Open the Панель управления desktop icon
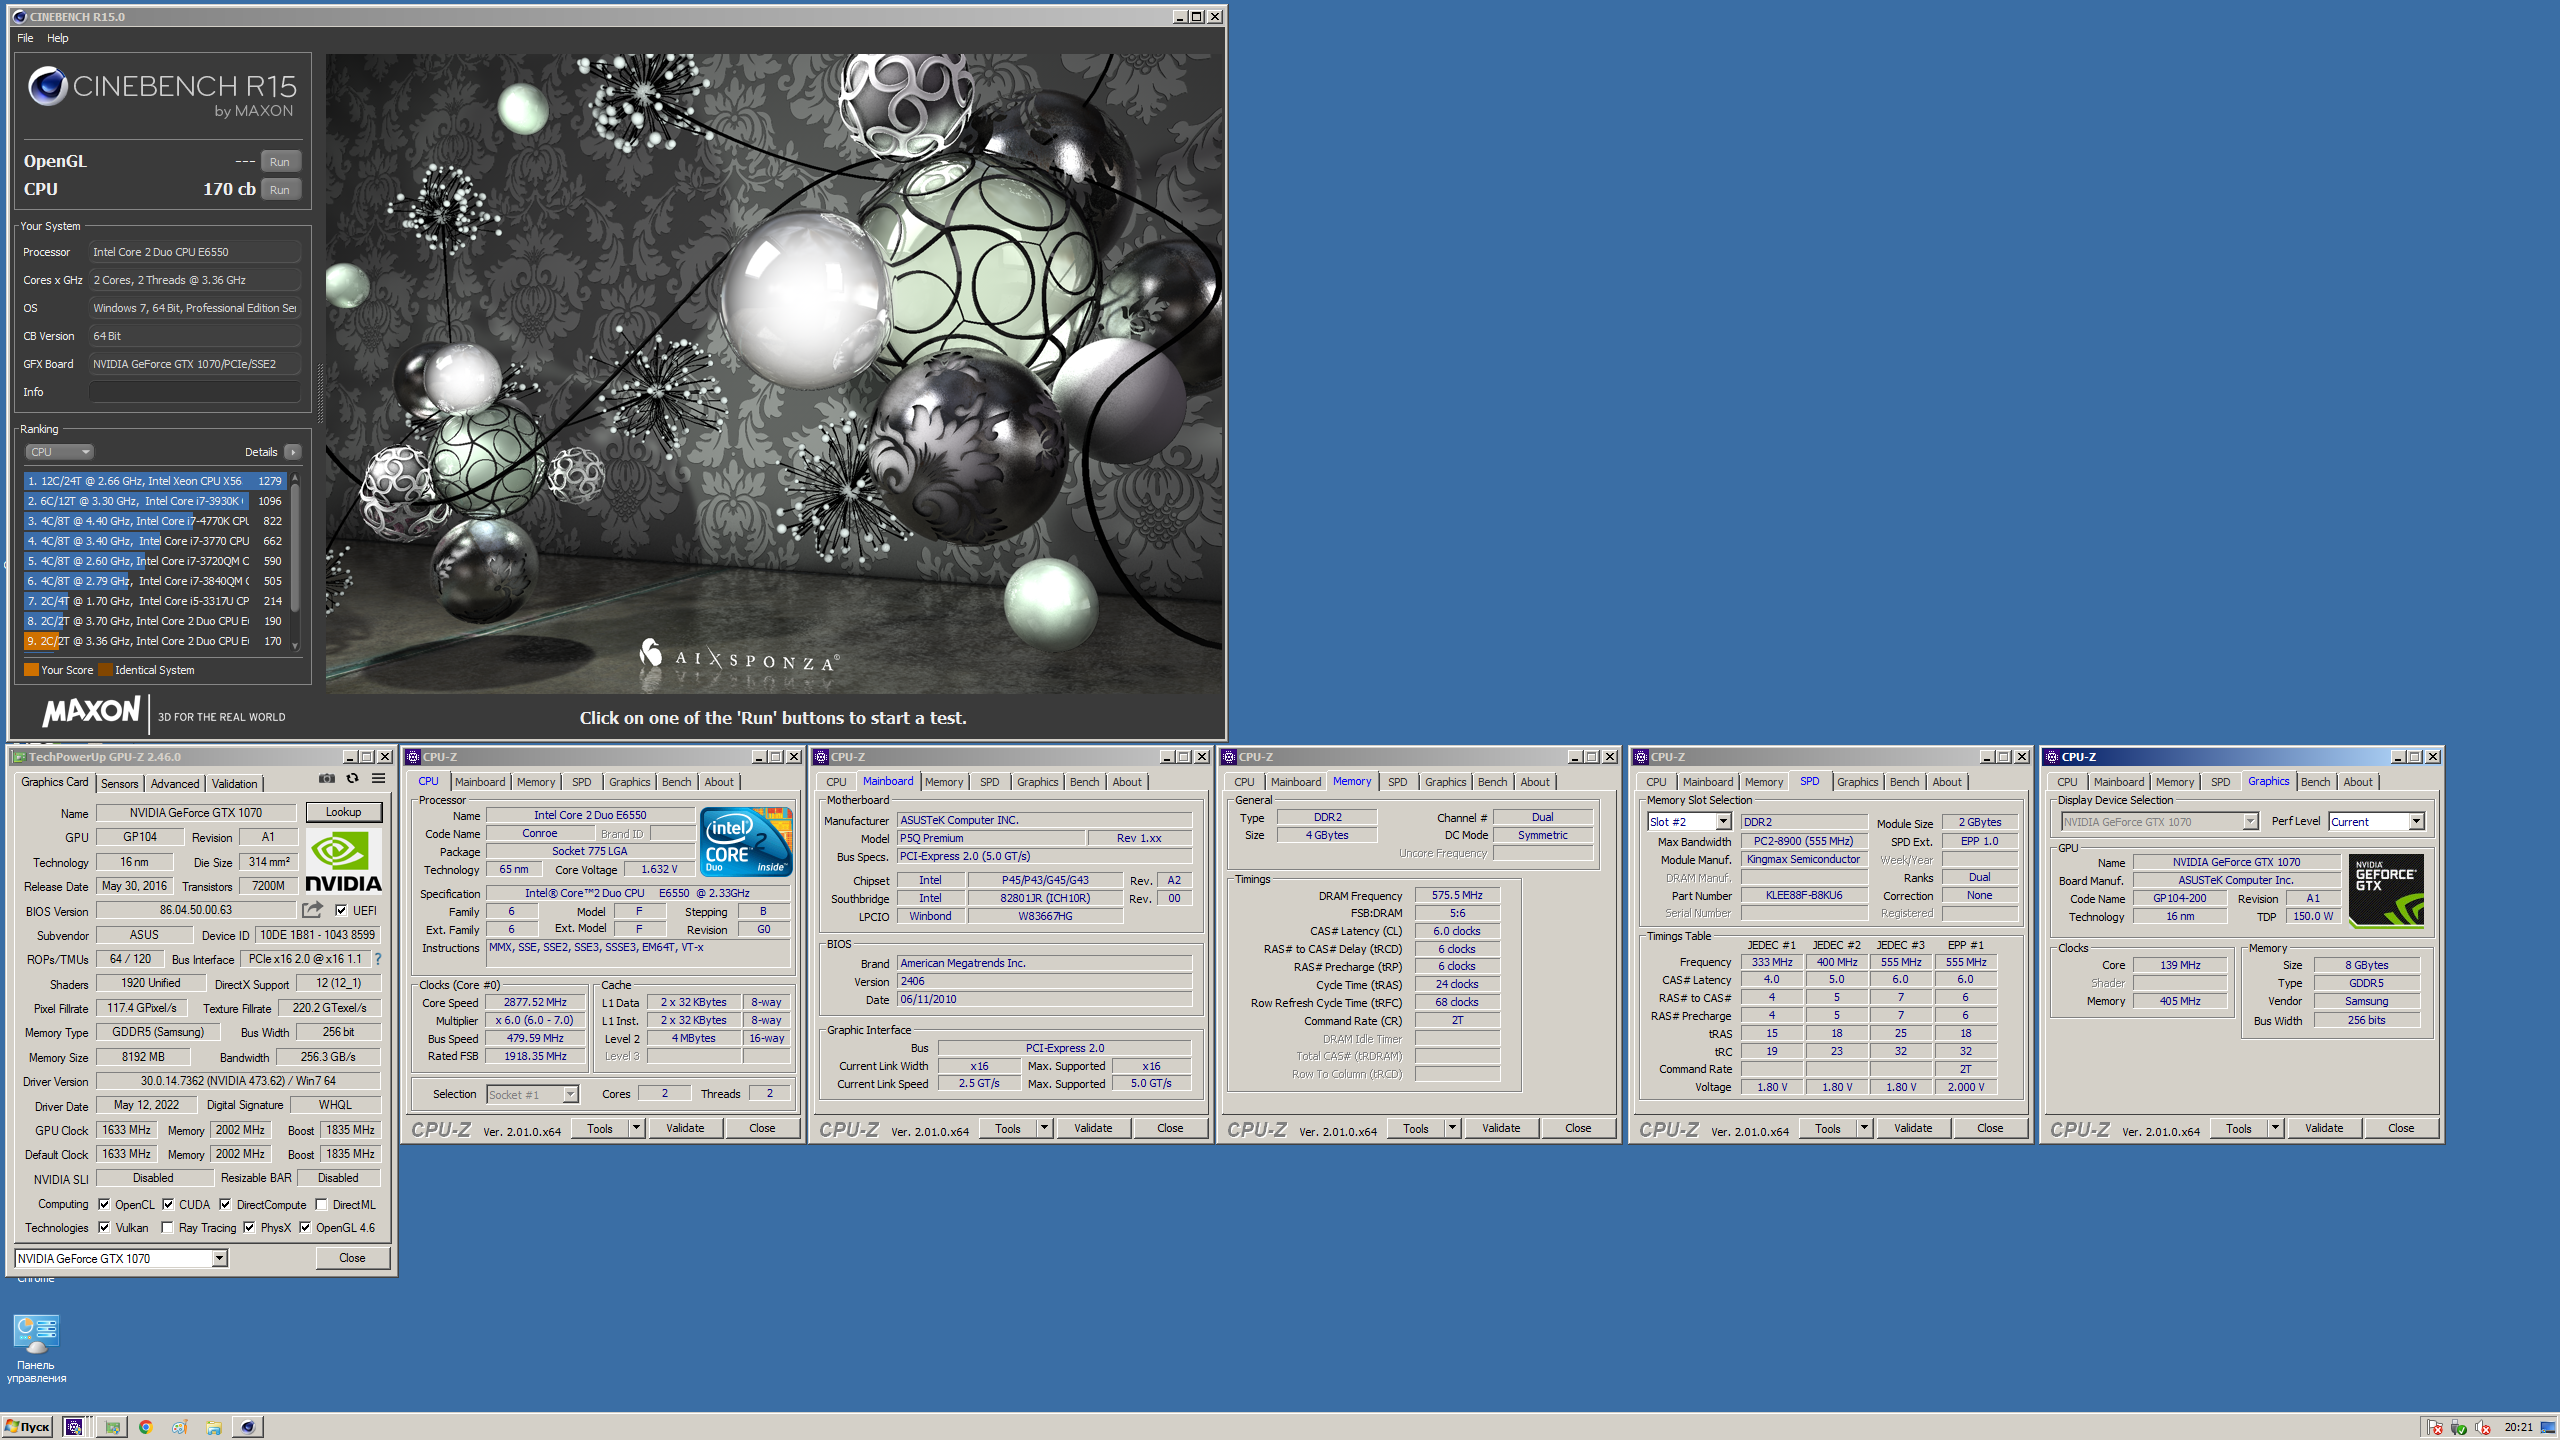The image size is (2560, 1440). tap(36, 1348)
